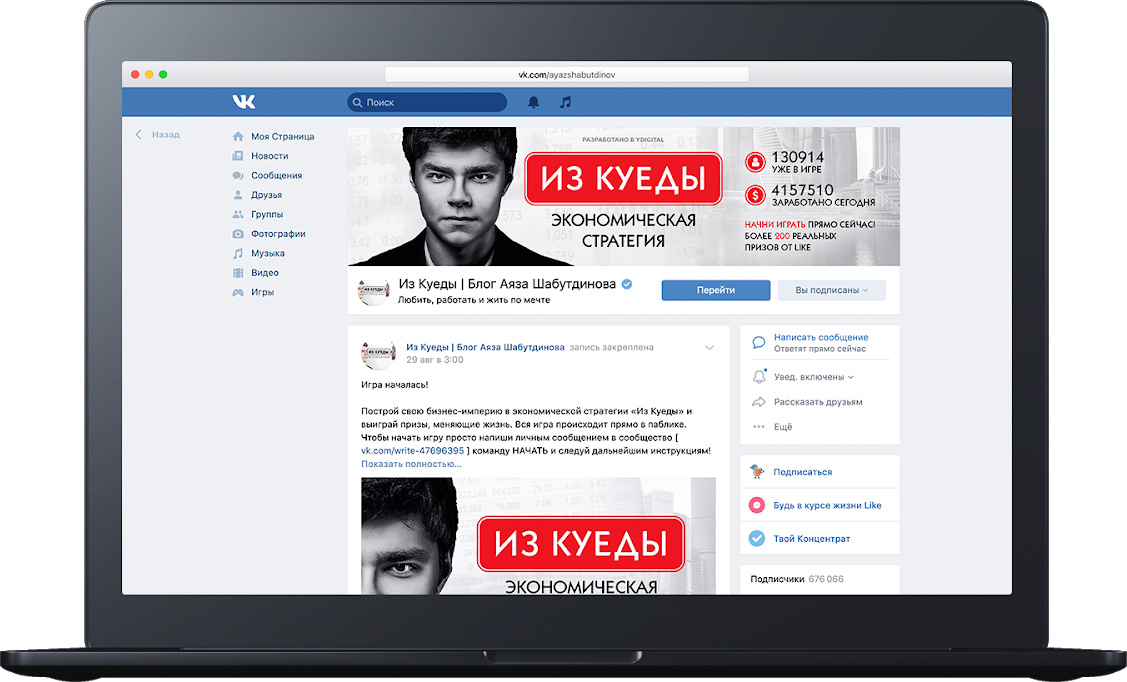Focus the Поиск search field
Image resolution: width=1127 pixels, height=682 pixels.
click(427, 102)
